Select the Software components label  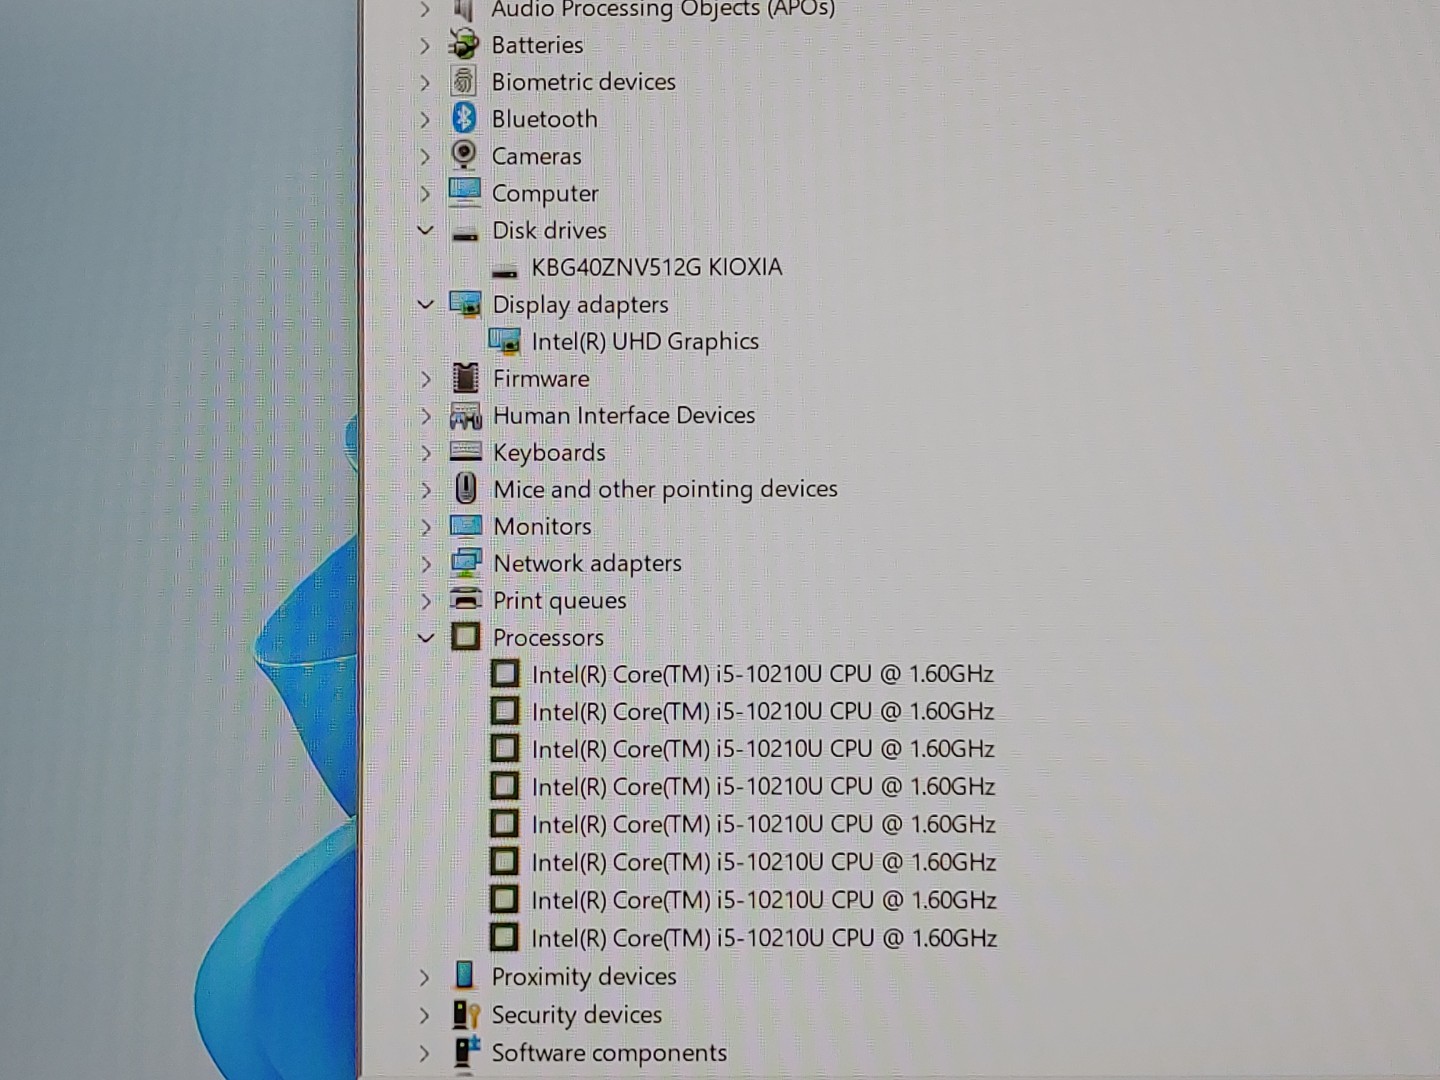[x=609, y=1053]
